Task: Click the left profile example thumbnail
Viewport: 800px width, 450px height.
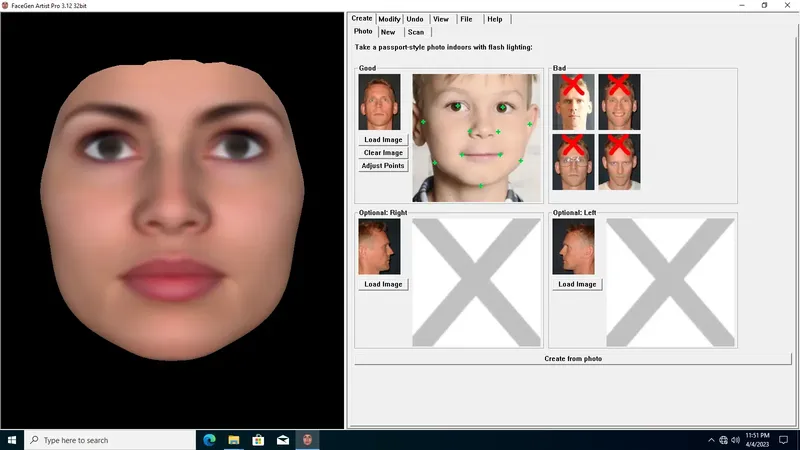Action: (x=573, y=247)
